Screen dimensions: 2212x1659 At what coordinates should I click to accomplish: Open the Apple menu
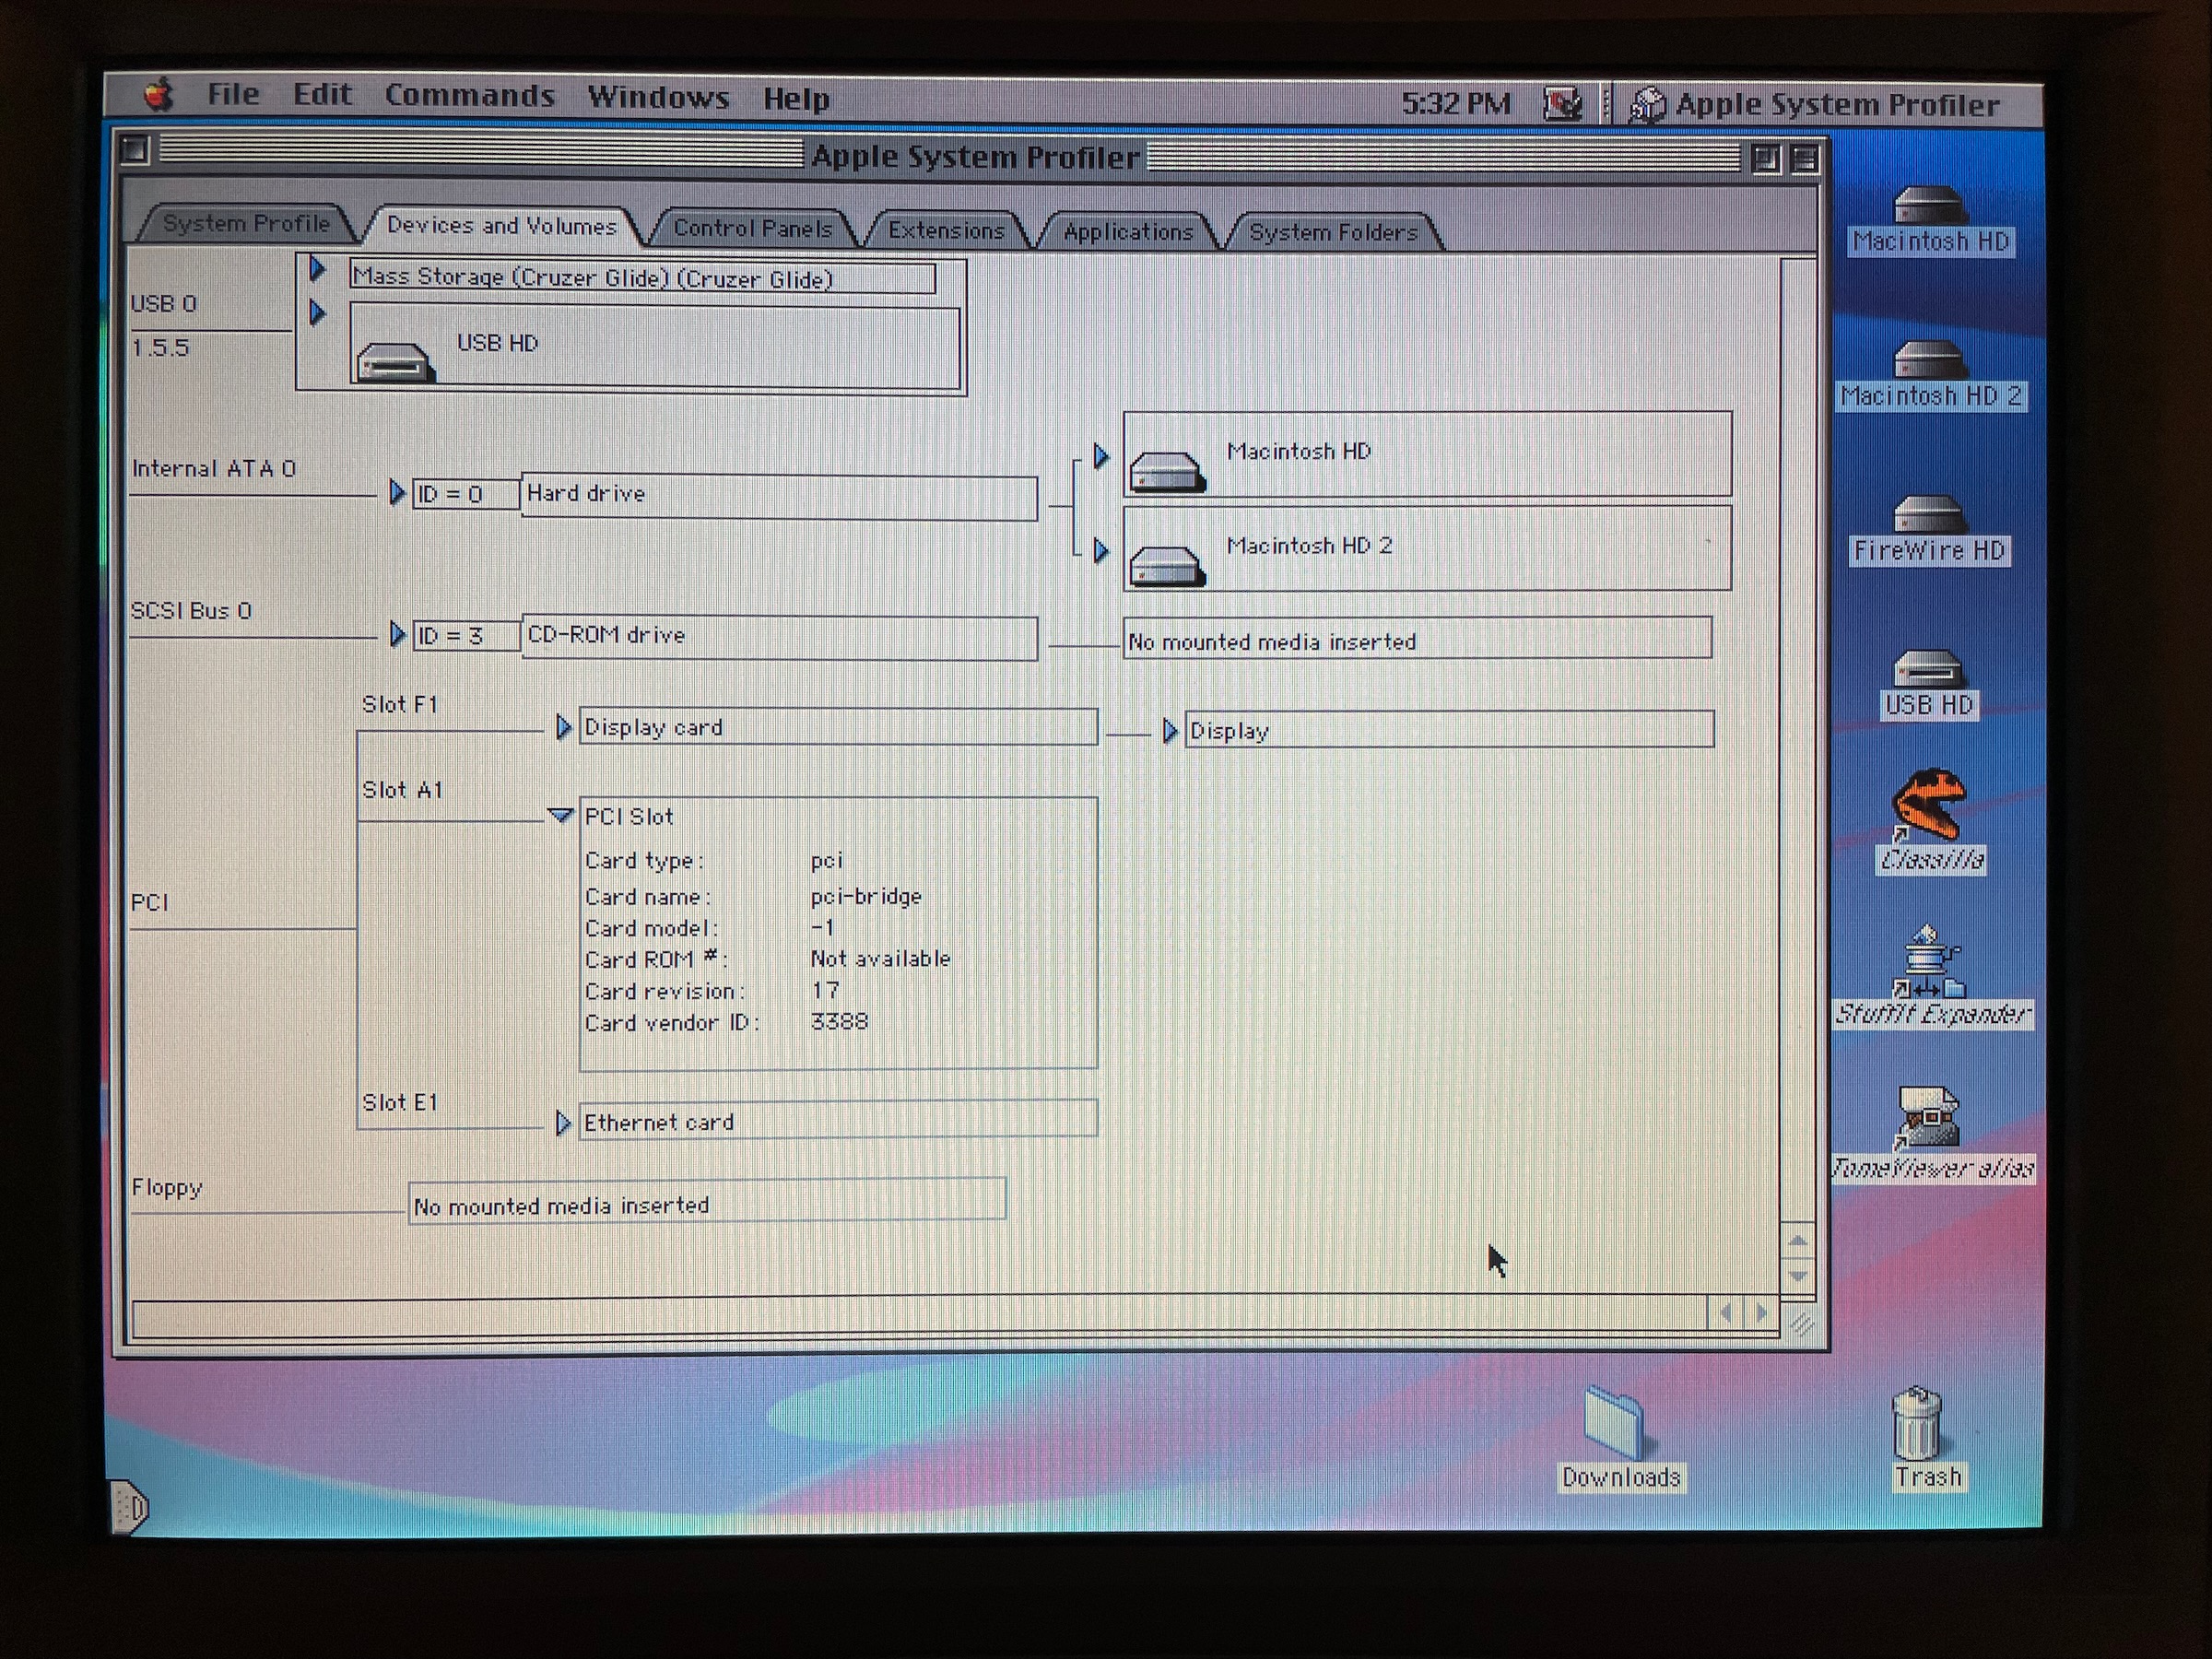point(158,96)
